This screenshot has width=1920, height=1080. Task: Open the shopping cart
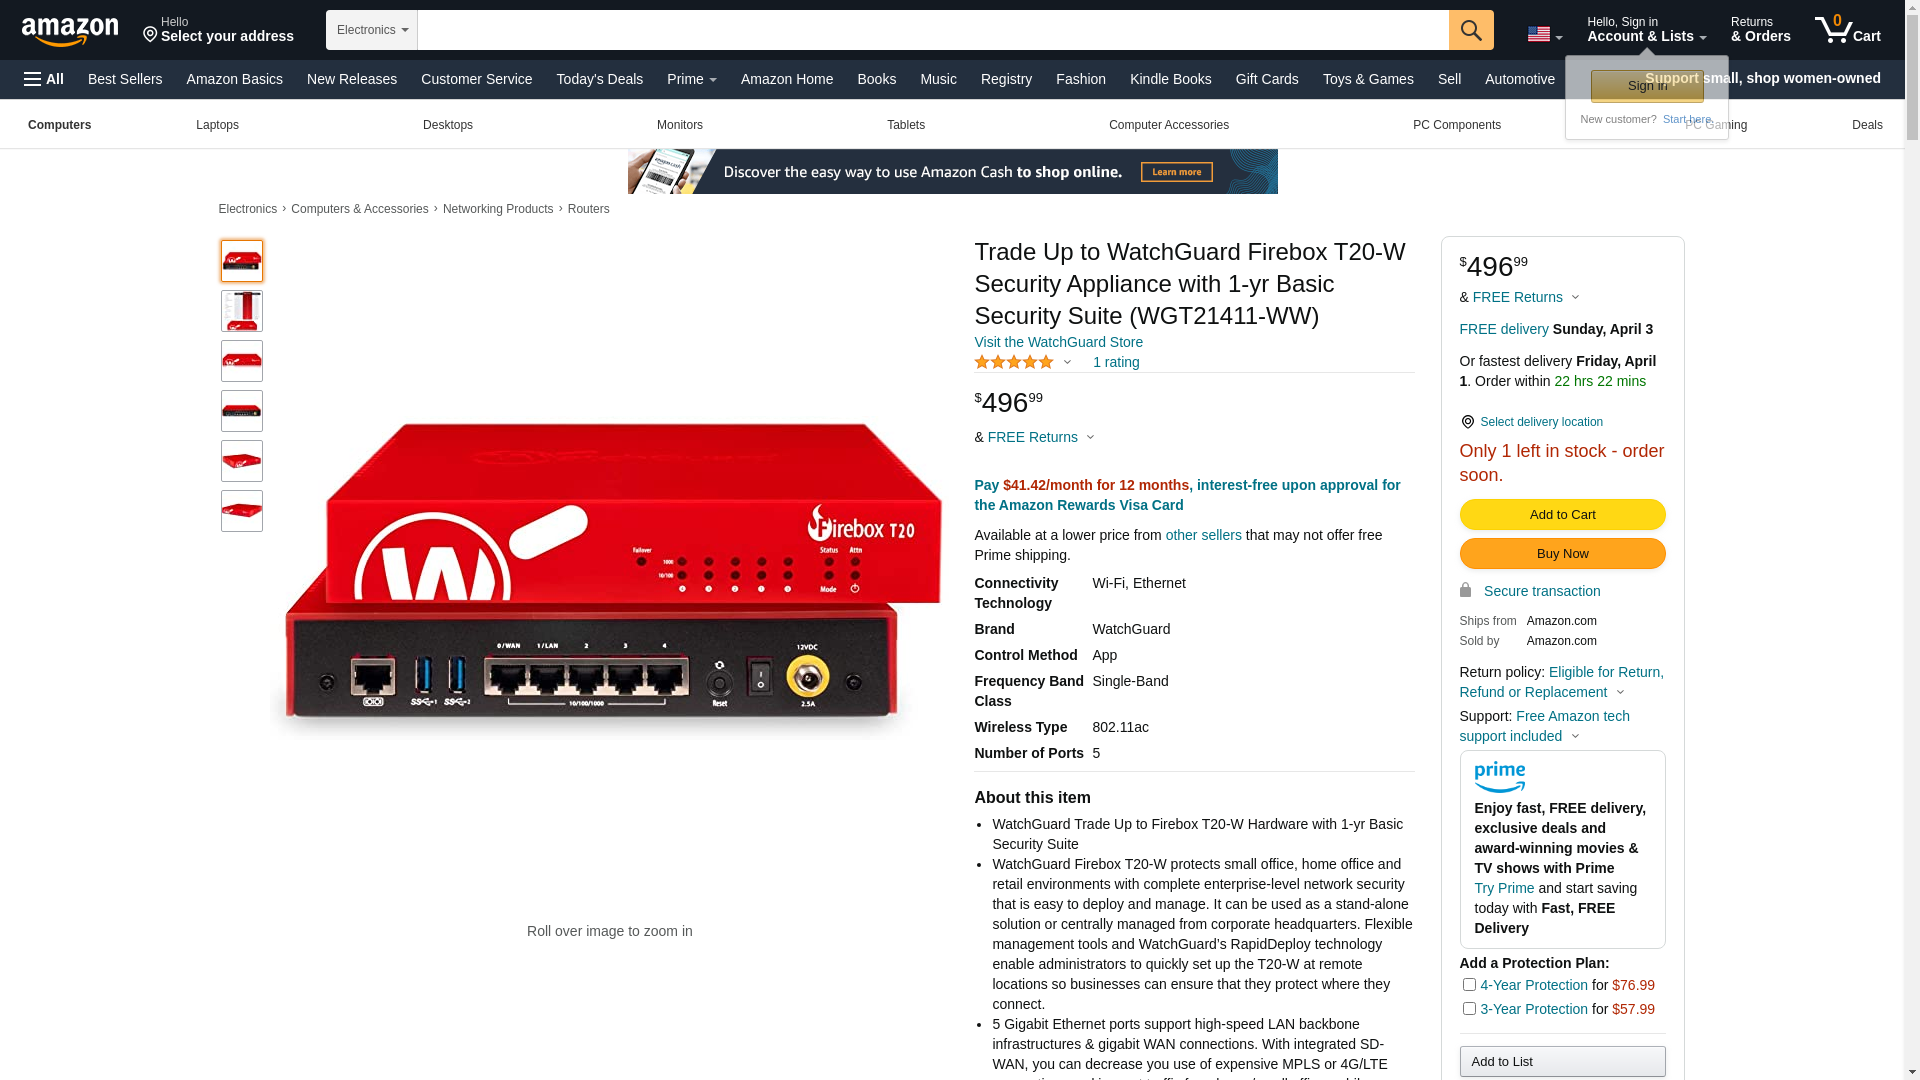click(x=1848, y=29)
